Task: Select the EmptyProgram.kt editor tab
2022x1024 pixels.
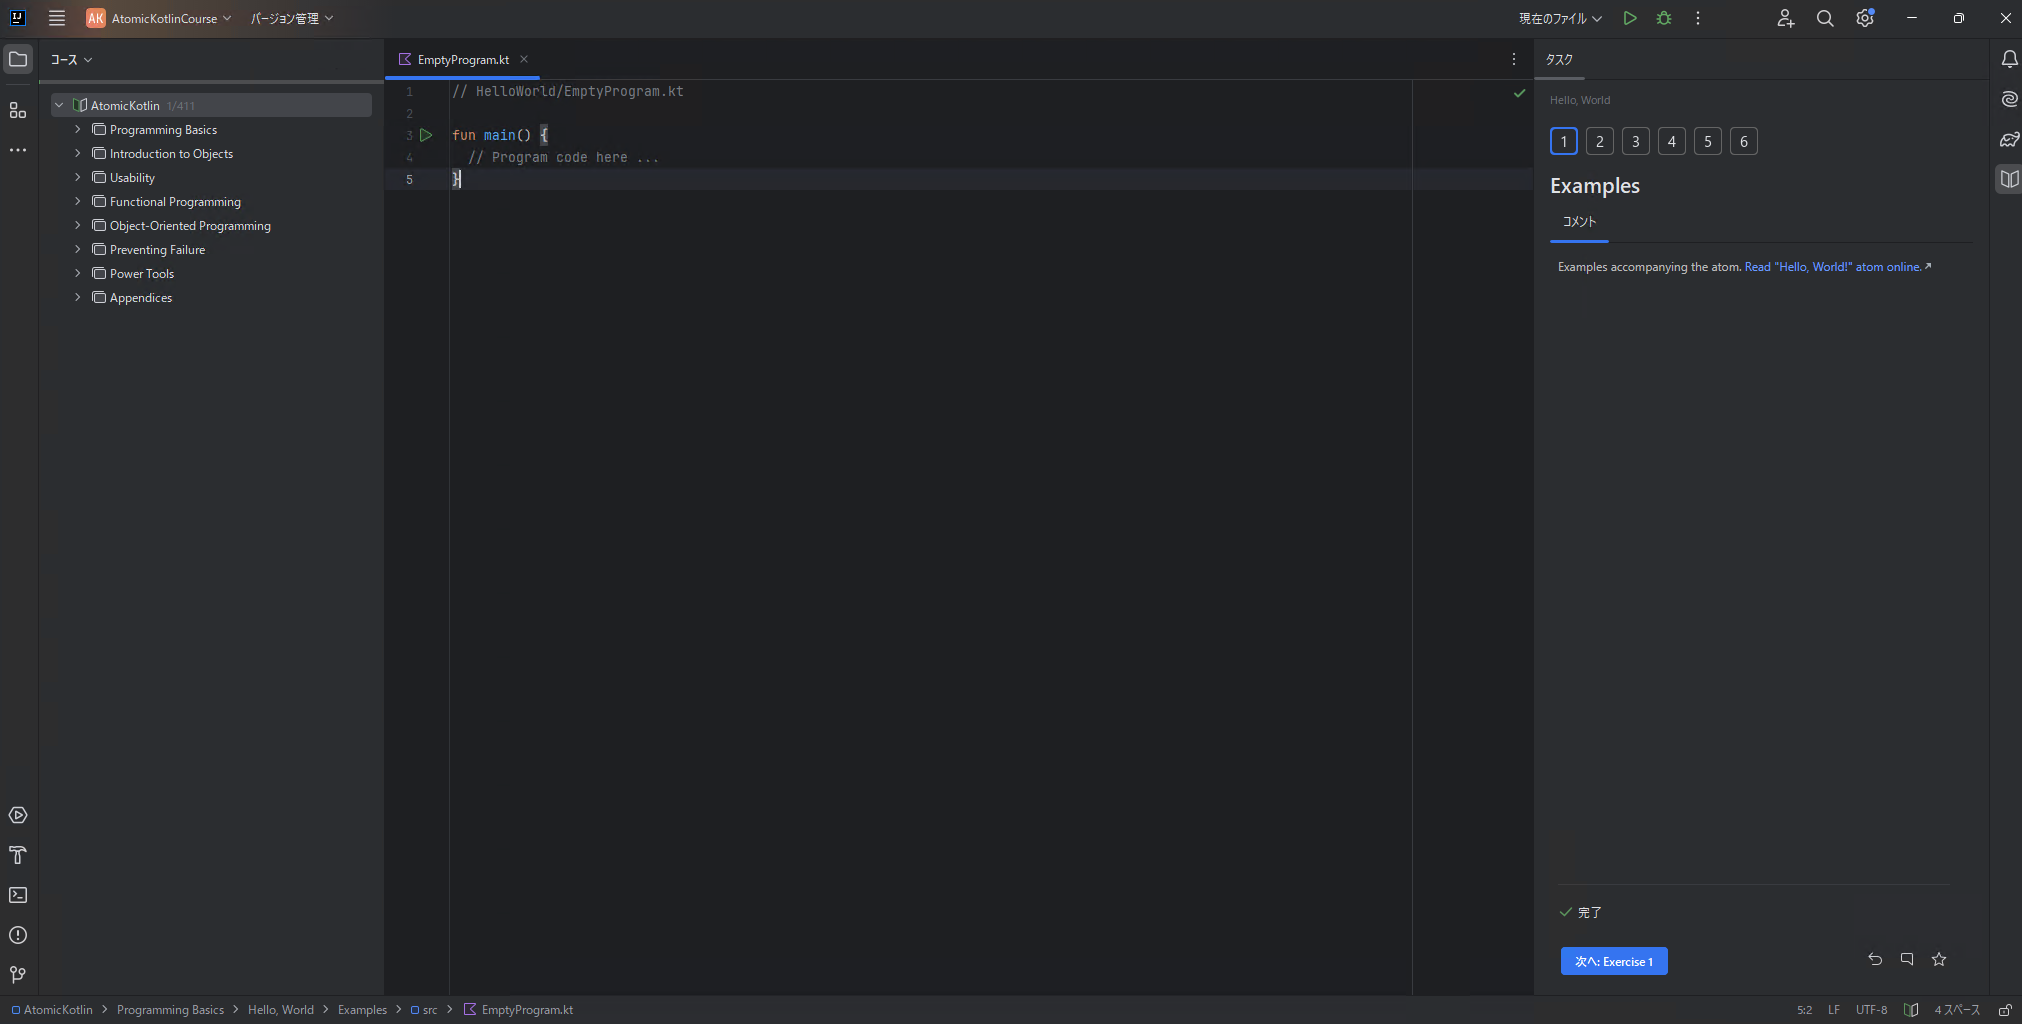Action: point(462,60)
